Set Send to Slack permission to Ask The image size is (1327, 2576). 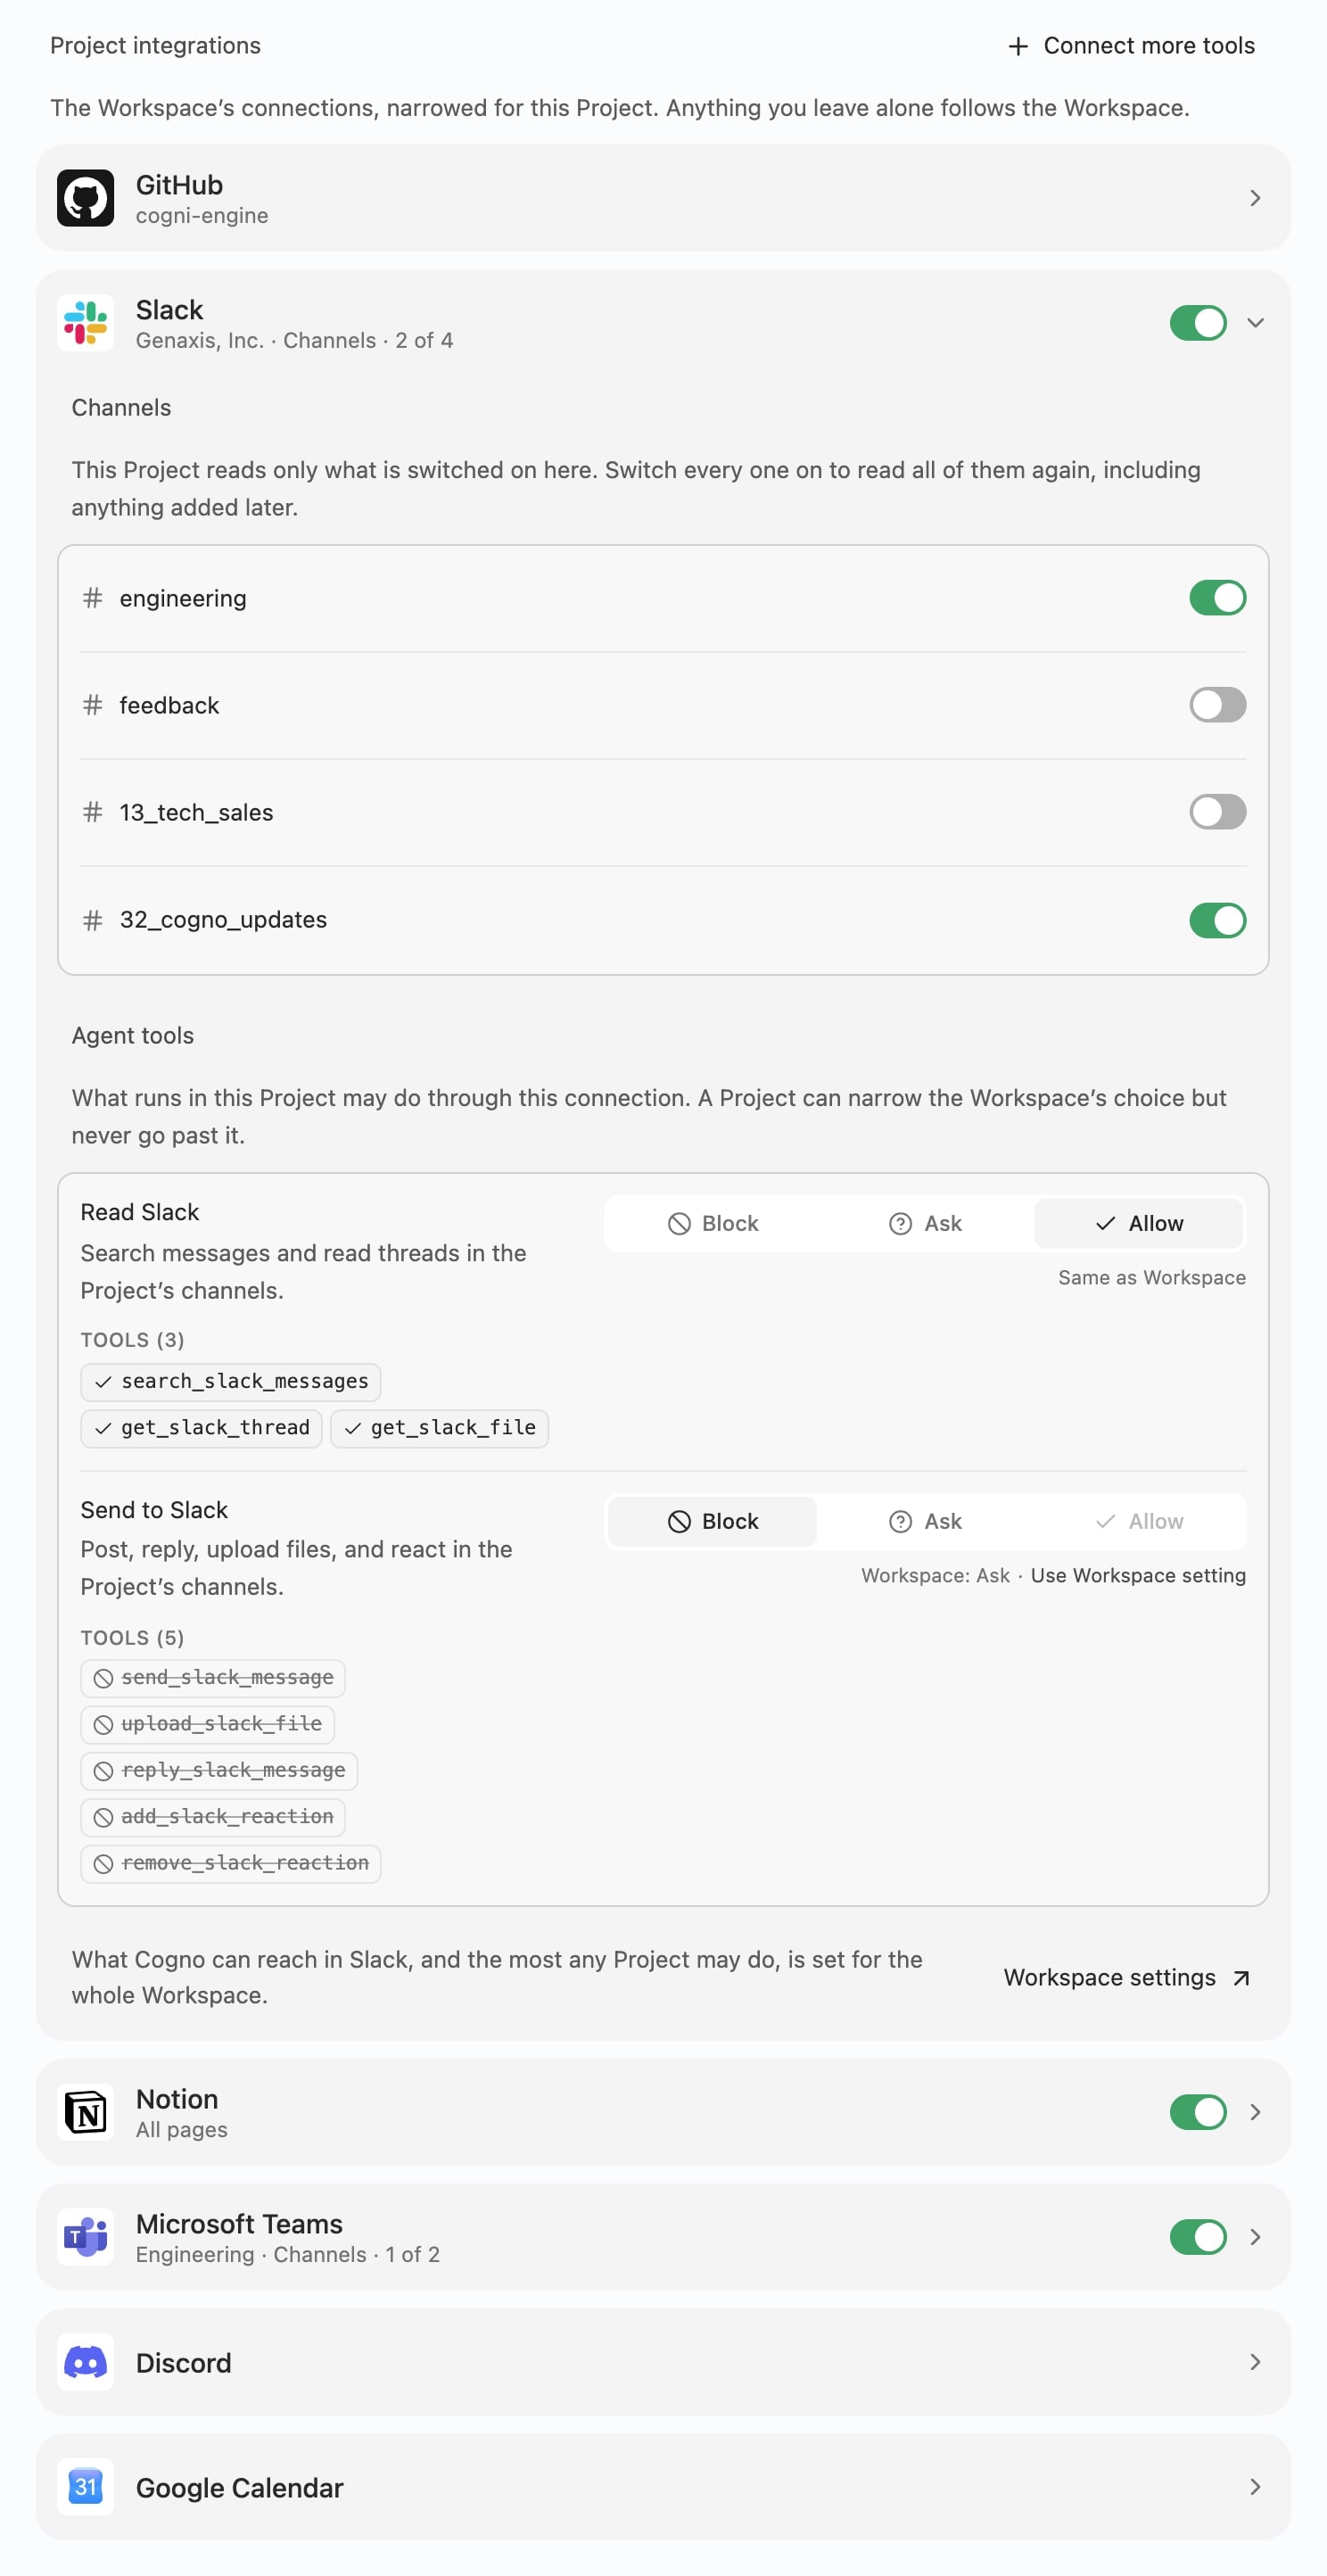click(x=925, y=1522)
